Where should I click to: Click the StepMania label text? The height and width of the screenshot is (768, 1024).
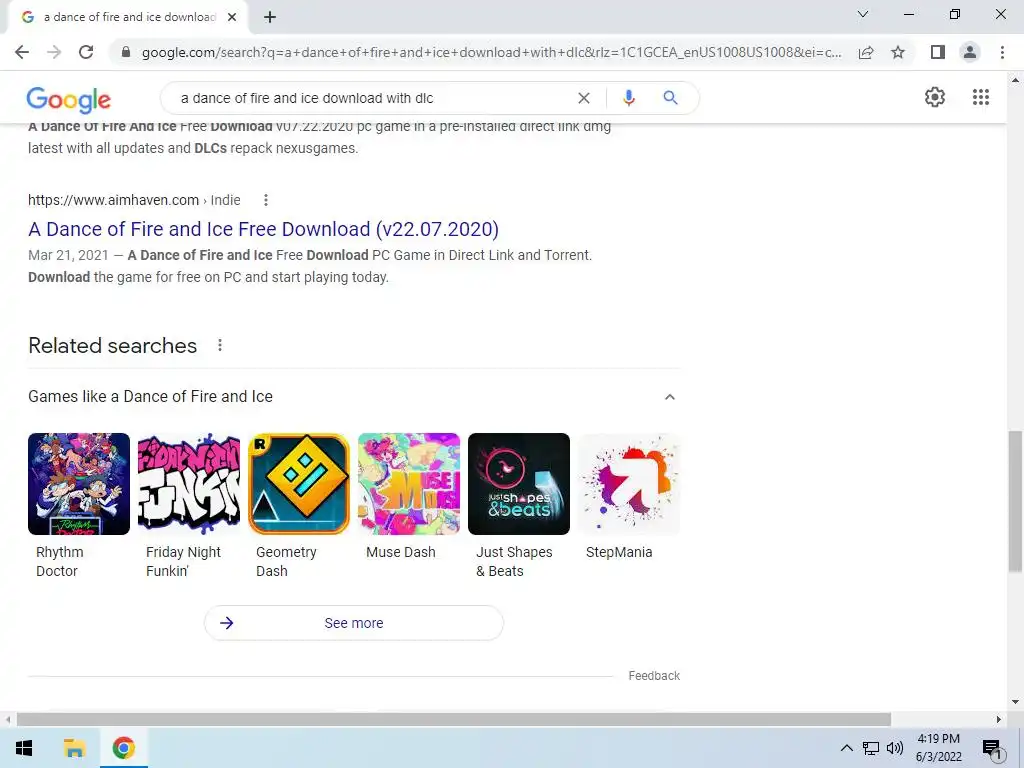pos(619,552)
